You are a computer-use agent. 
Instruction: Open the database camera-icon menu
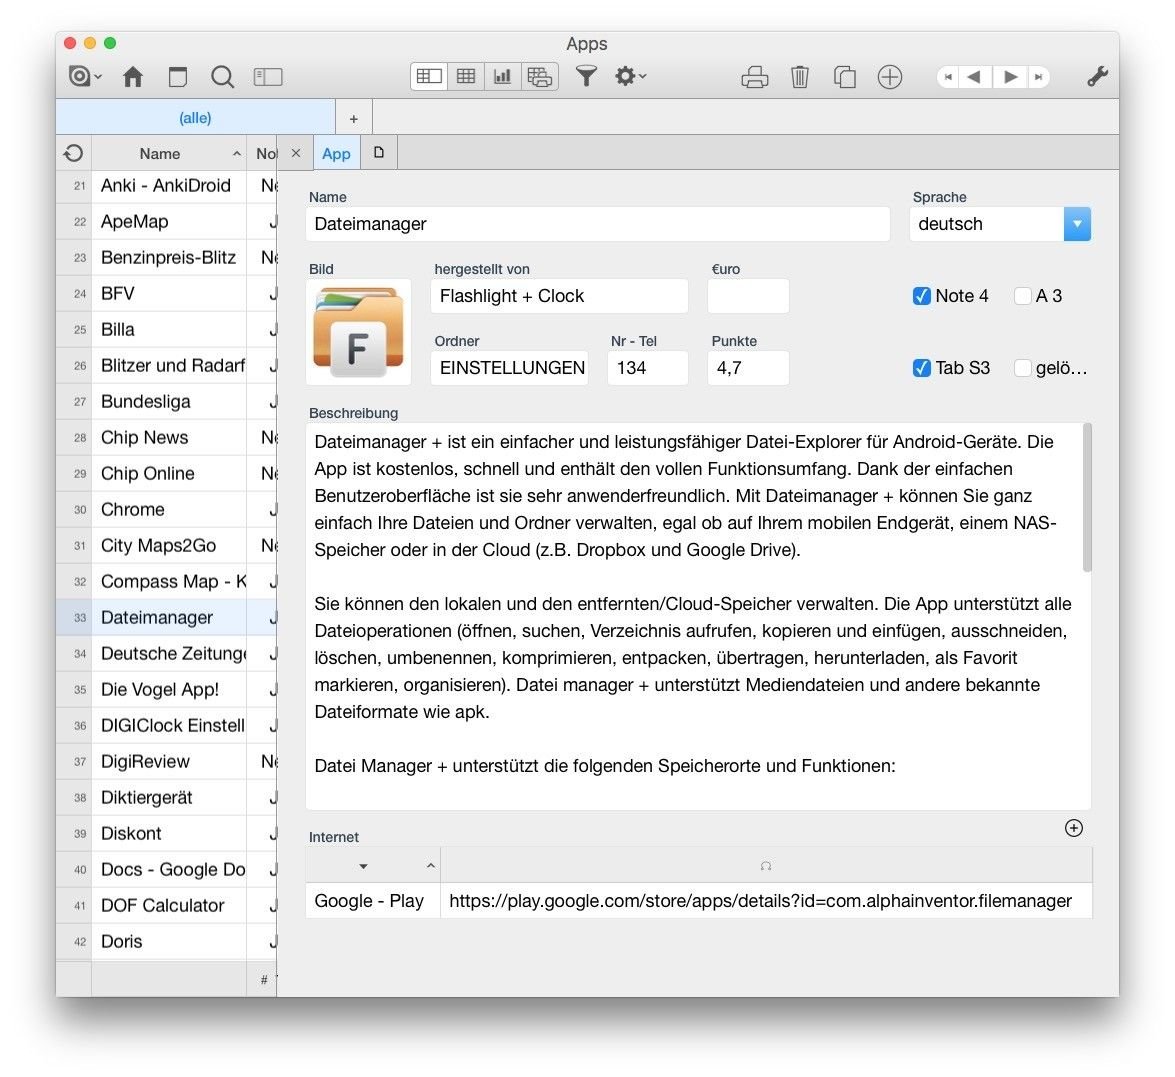pos(84,76)
